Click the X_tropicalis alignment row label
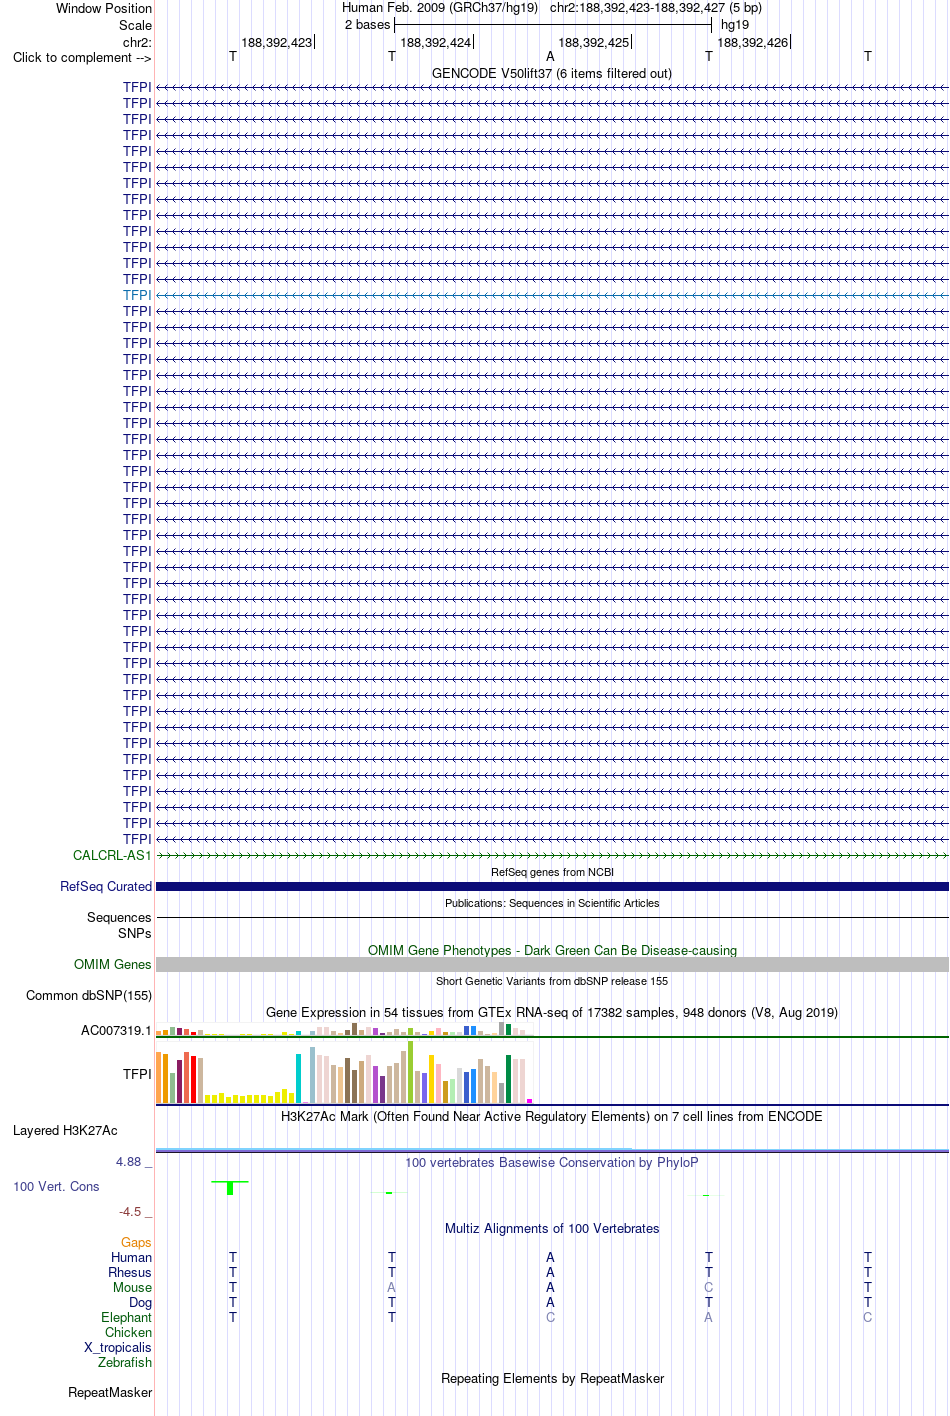Viewport: 950px width, 1416px height. (118, 1347)
